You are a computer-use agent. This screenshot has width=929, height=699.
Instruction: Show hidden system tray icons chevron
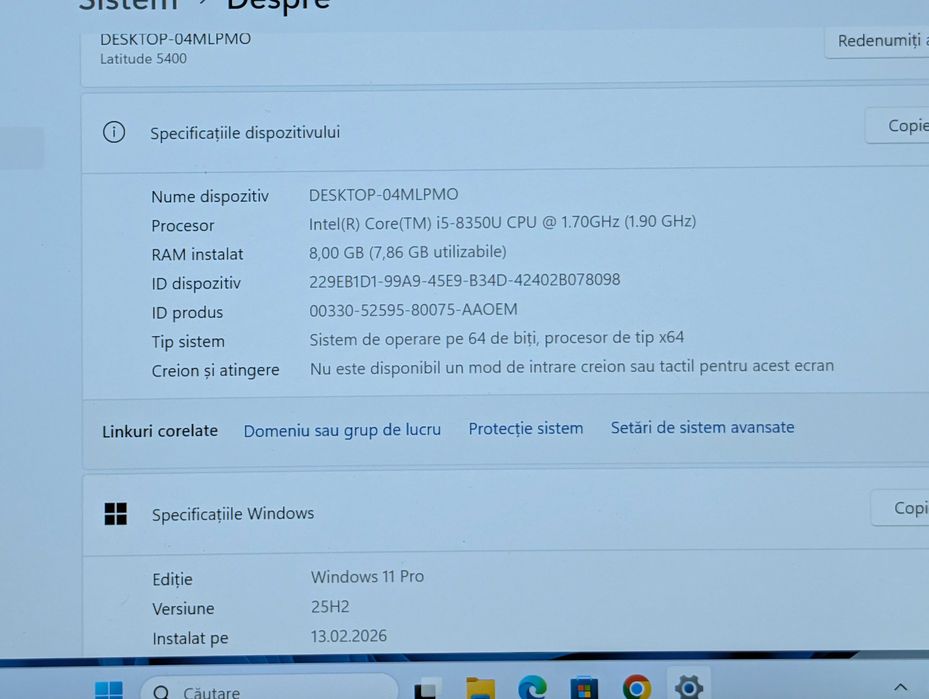point(900,687)
